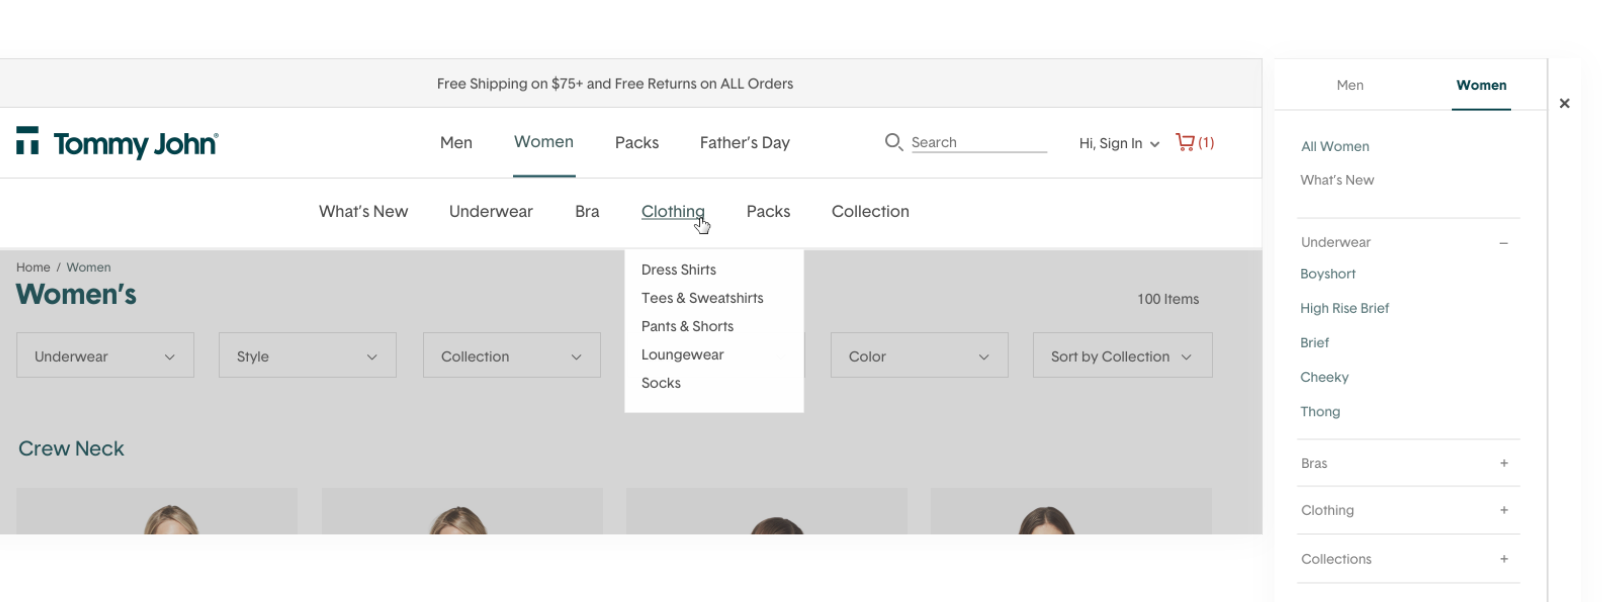The height and width of the screenshot is (602, 1602).
Task: Open Thong link in side panel
Action: click(1320, 412)
